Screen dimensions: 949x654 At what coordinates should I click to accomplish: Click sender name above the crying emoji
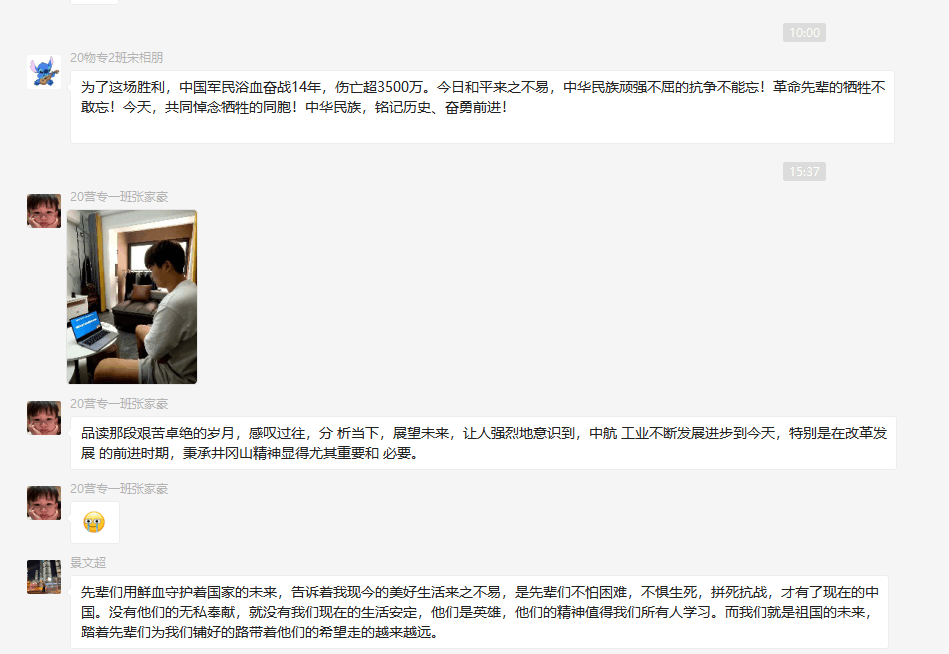click(119, 489)
